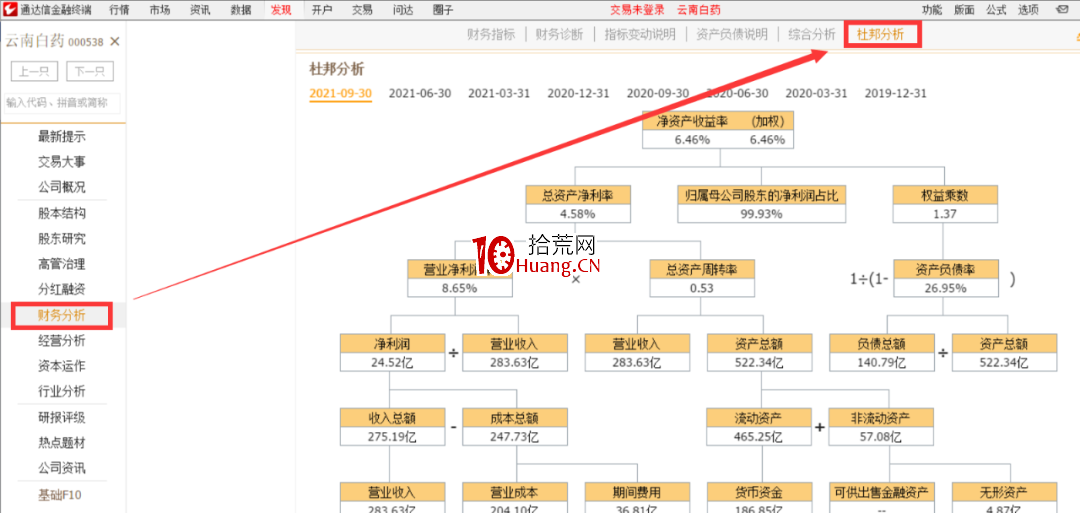Select 财务分析 in the sidebar
Viewport: 1080px width, 513px height.
point(62,315)
